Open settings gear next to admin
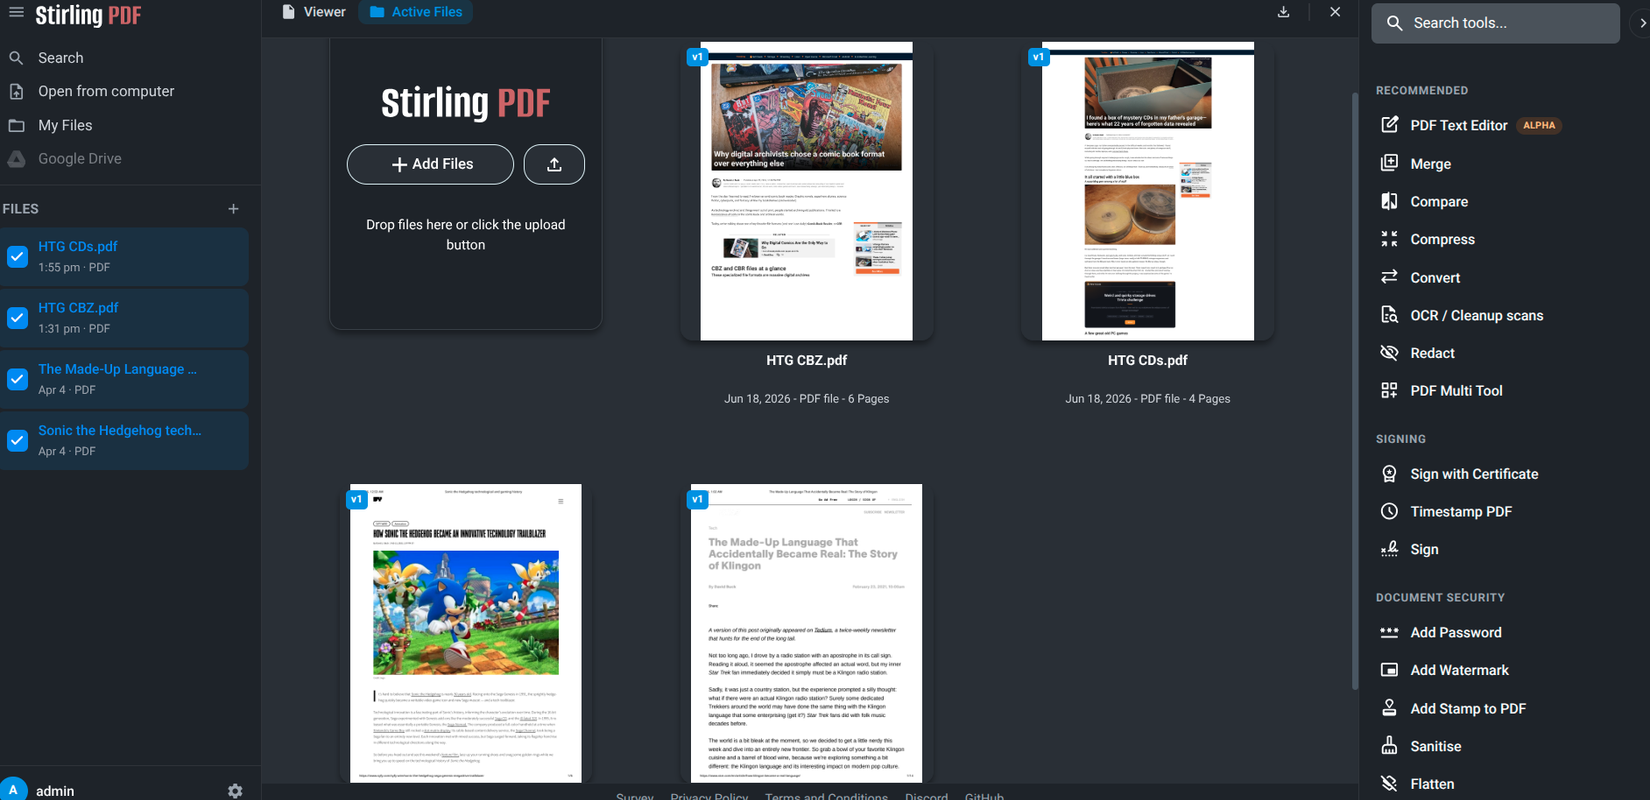Screen dimensions: 1650x800 [x=235, y=791]
